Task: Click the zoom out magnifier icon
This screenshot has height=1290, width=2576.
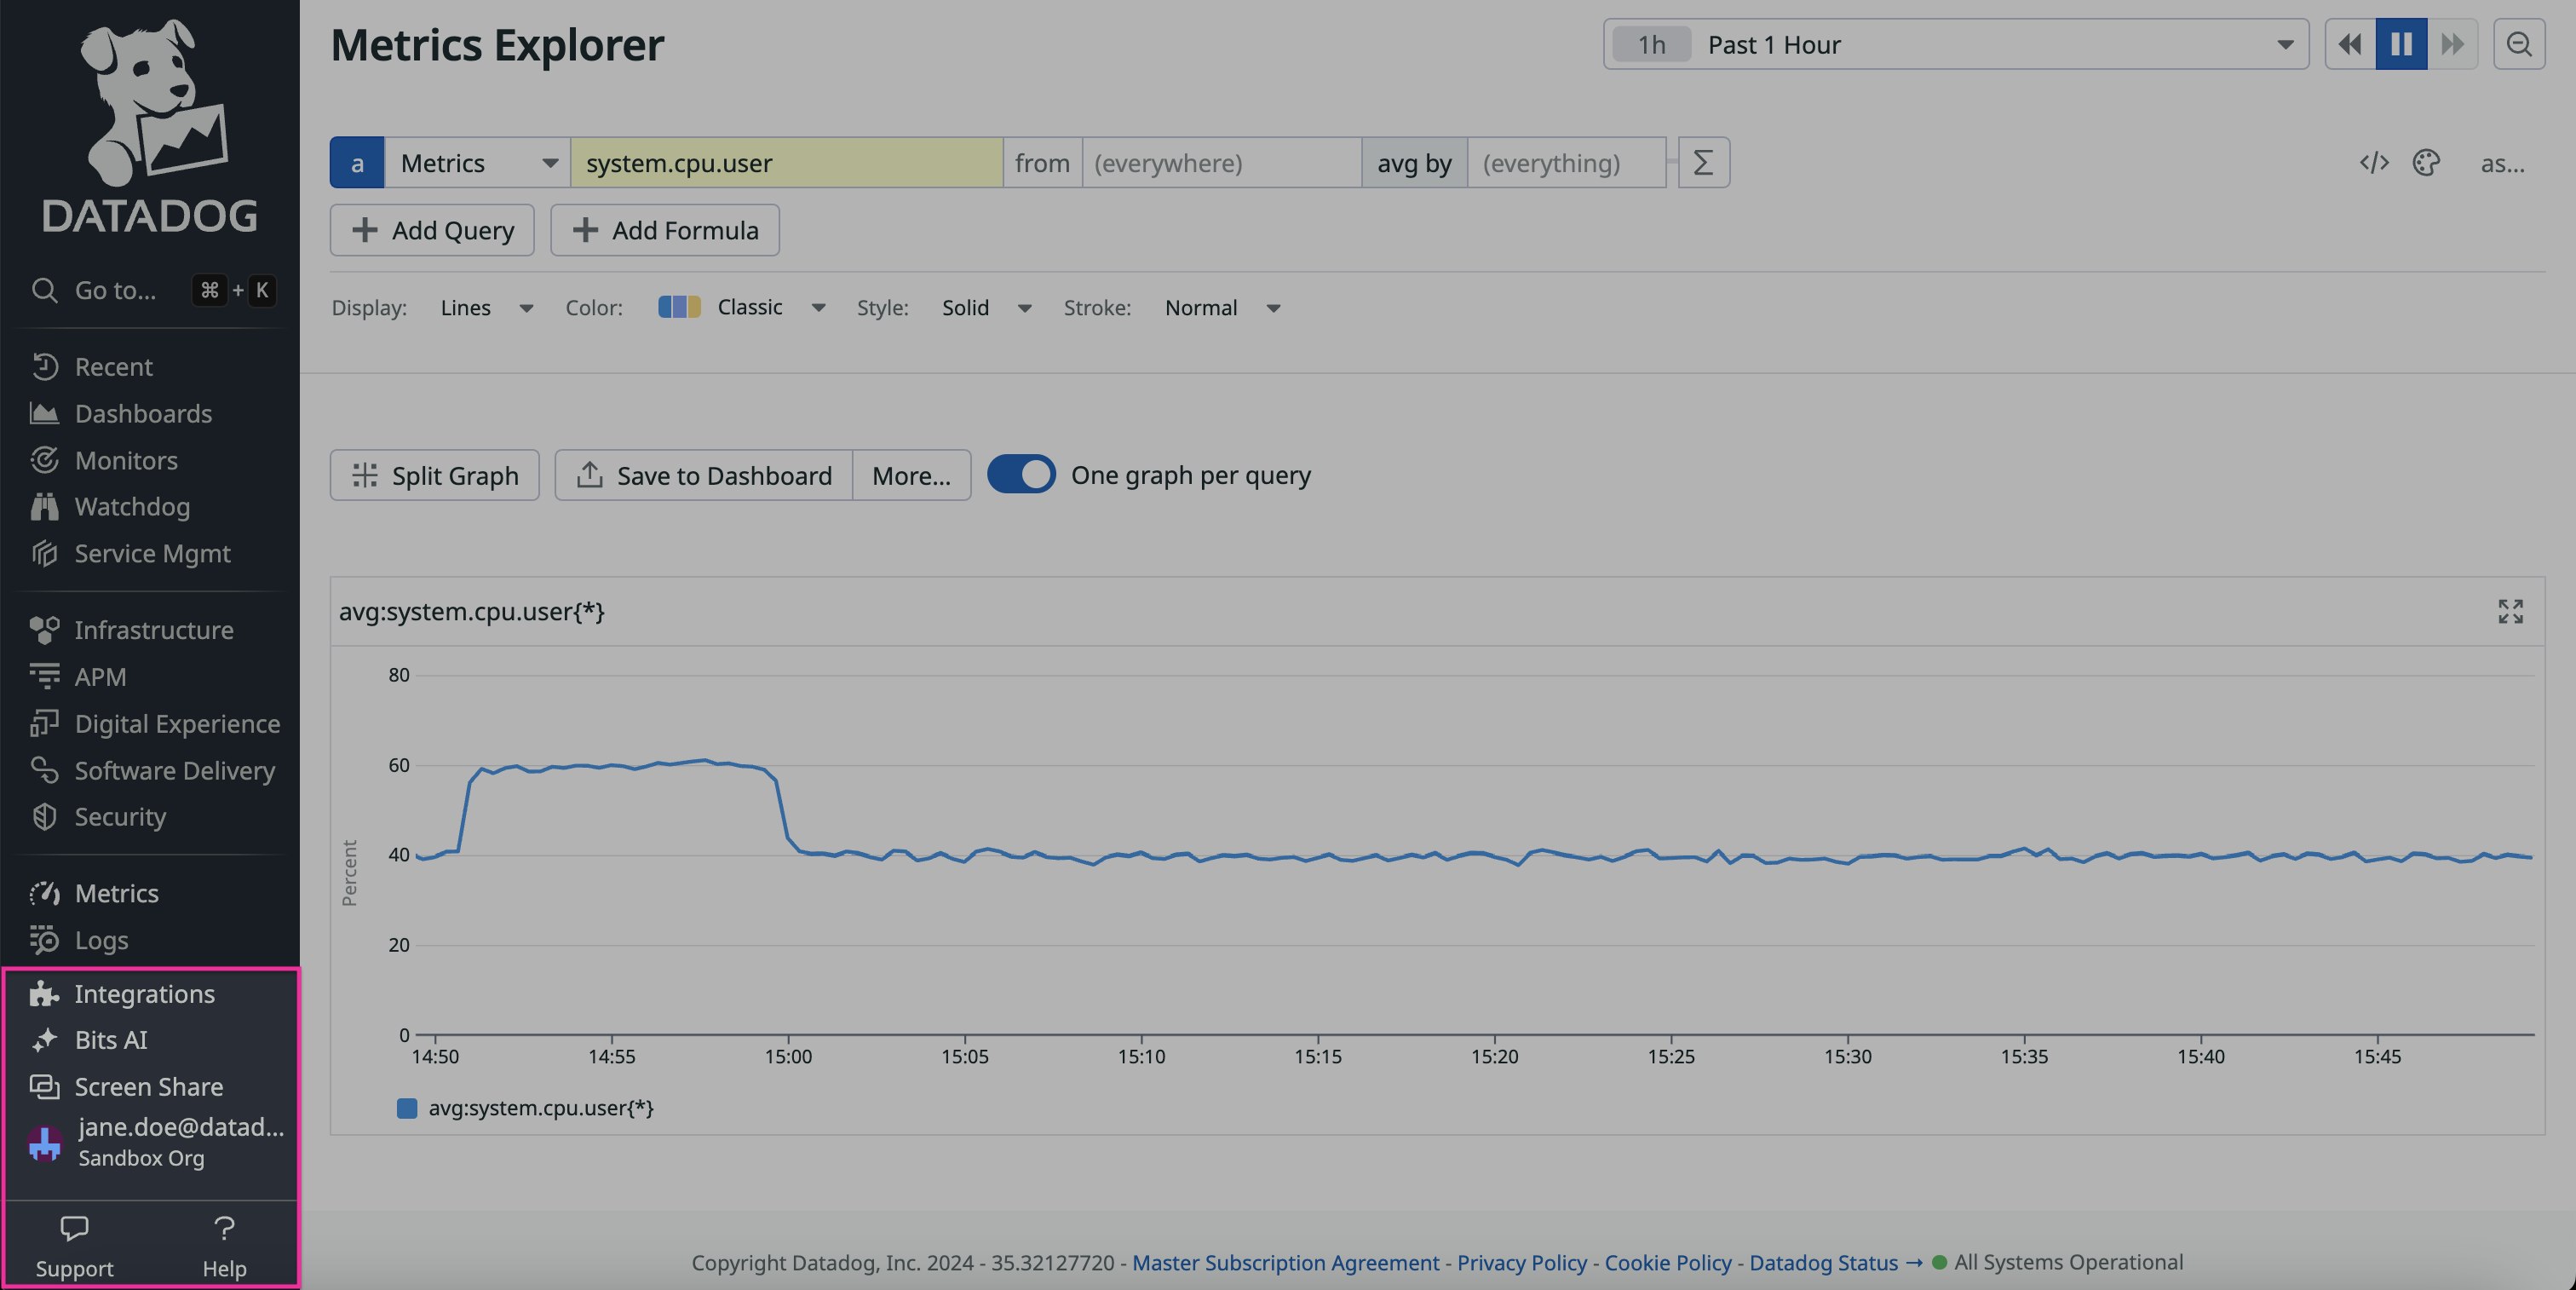Action: point(2518,44)
